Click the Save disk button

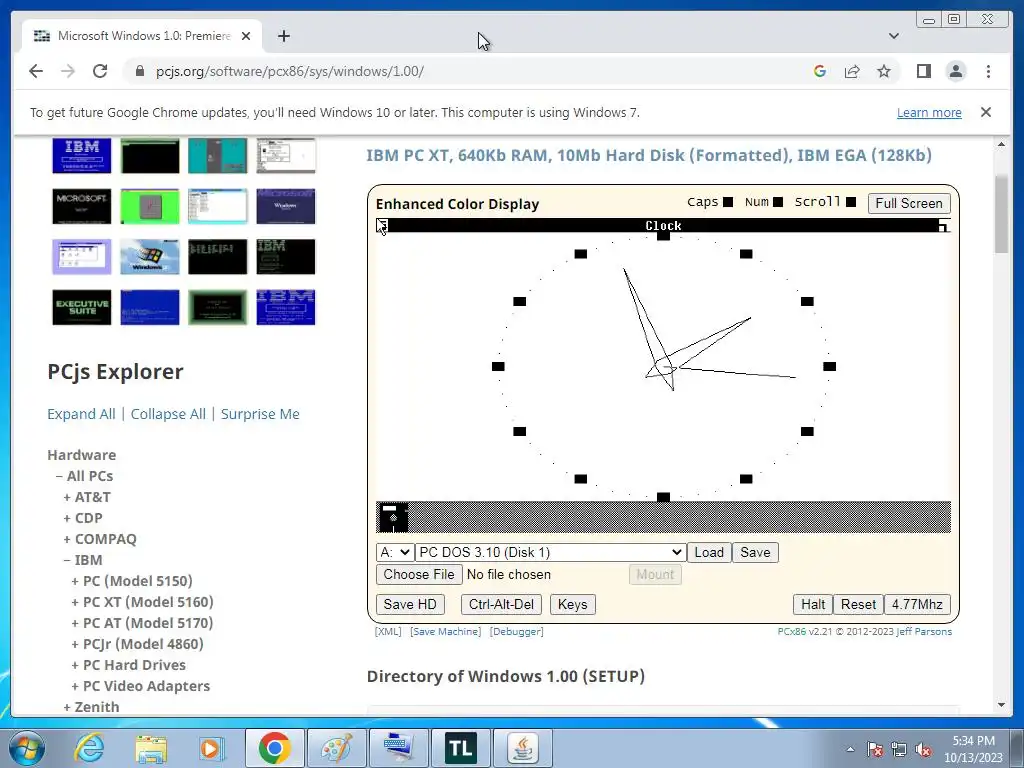[x=755, y=552]
